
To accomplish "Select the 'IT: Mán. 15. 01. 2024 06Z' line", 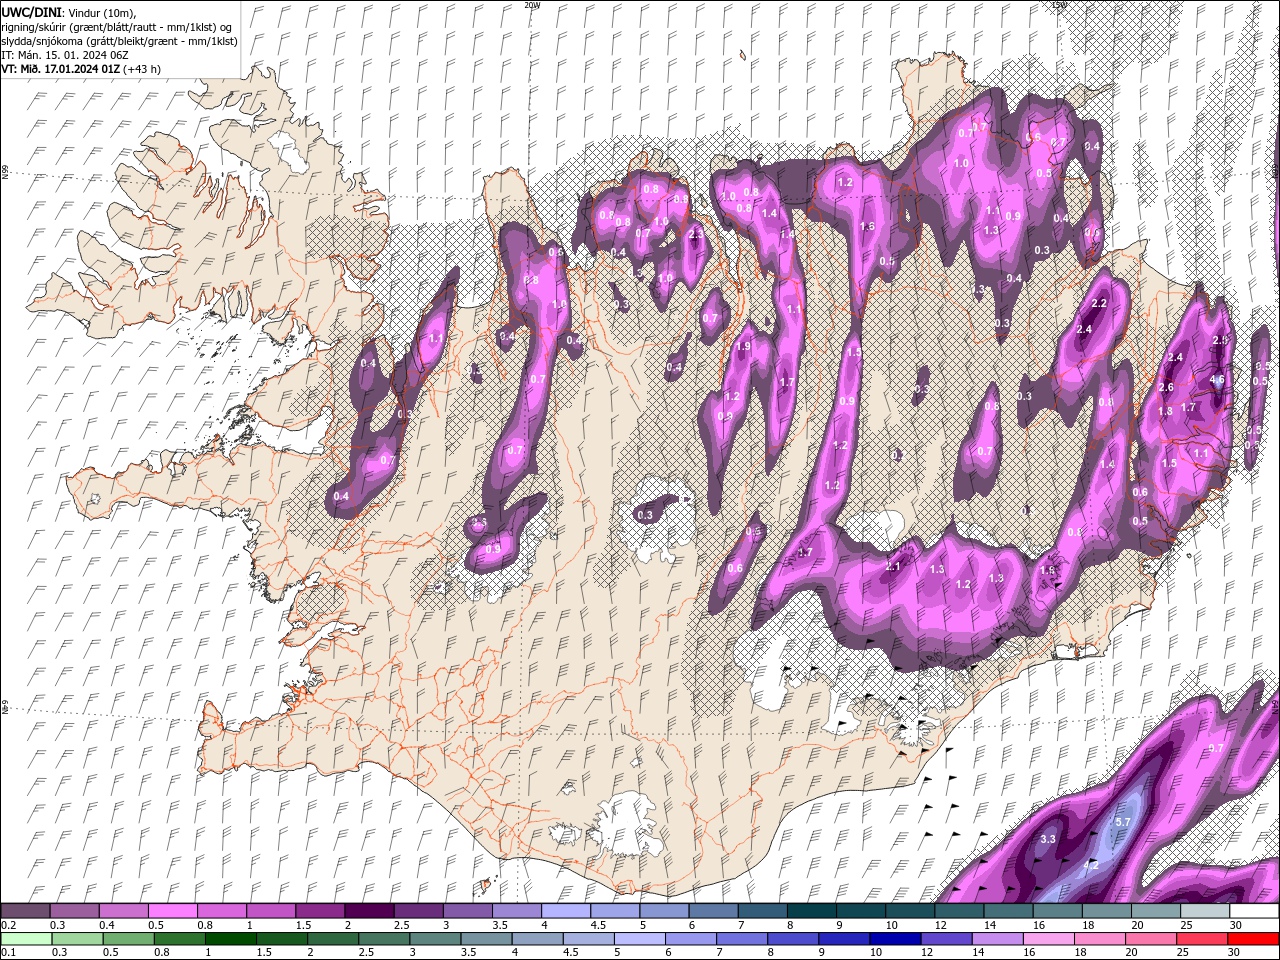I will click(65, 55).
